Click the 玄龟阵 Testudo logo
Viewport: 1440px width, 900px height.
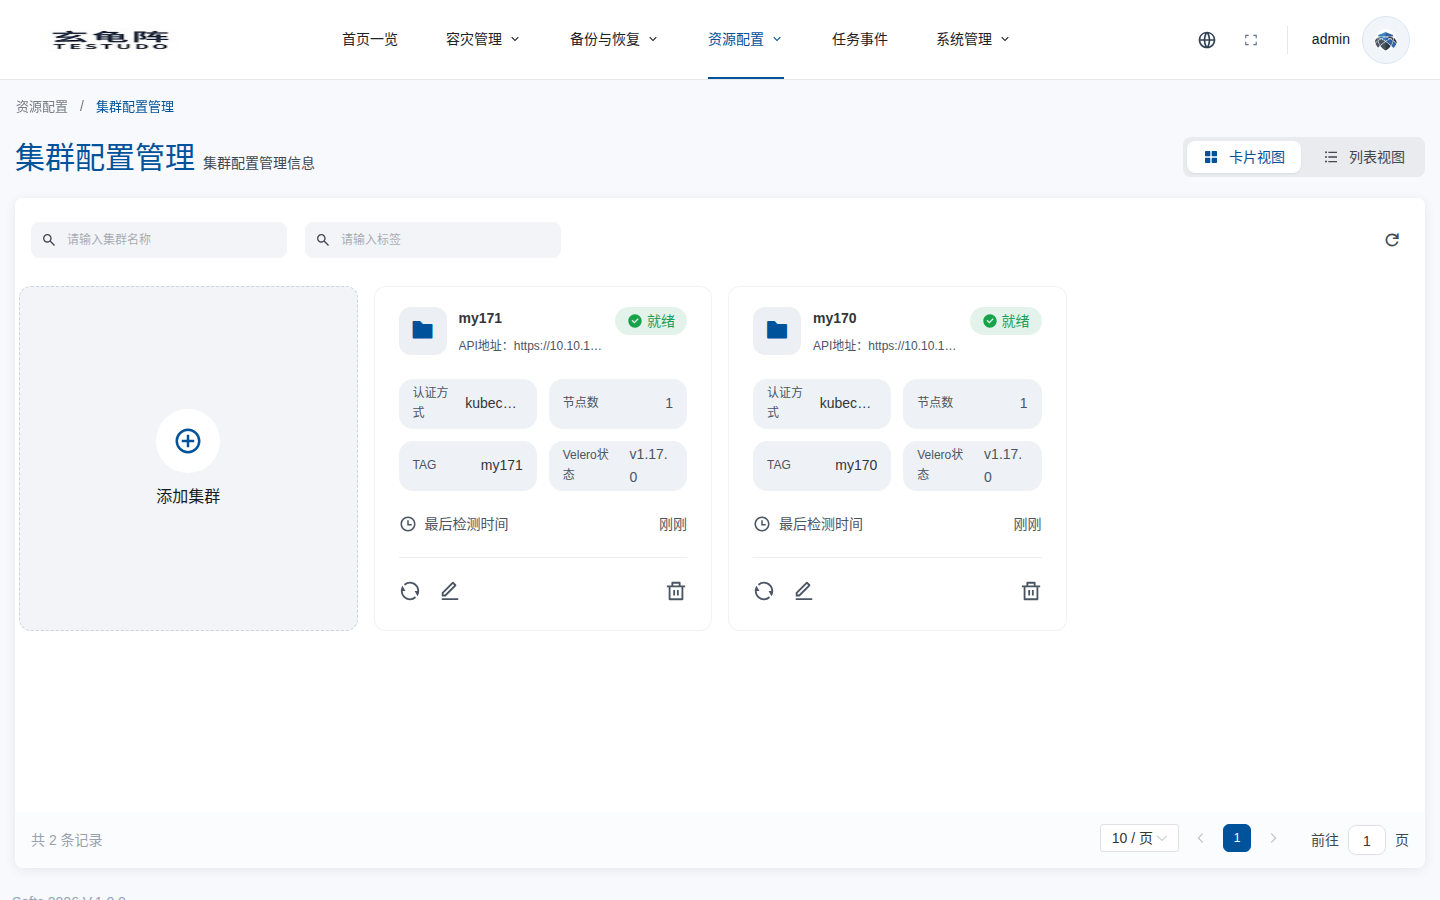click(x=110, y=40)
